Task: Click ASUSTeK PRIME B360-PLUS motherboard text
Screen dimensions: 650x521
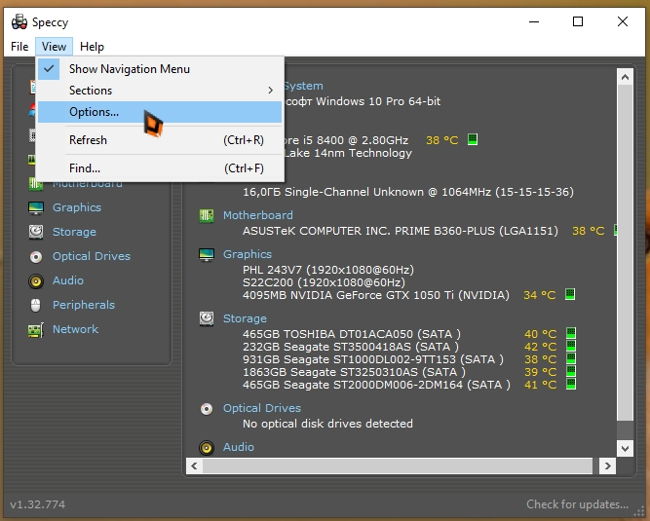Action: (x=400, y=231)
